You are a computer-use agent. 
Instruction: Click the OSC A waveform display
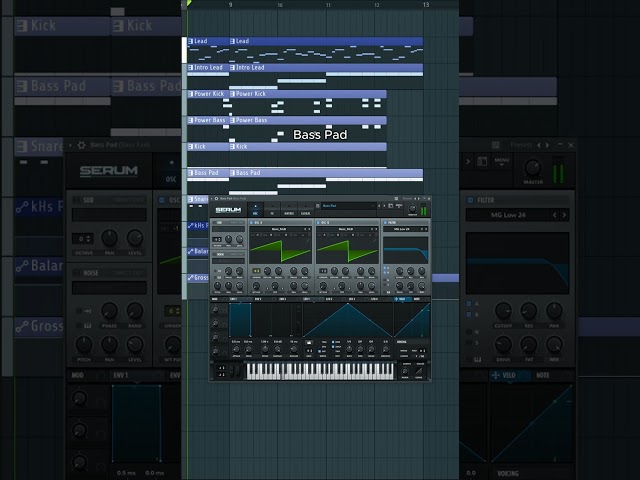(280, 250)
